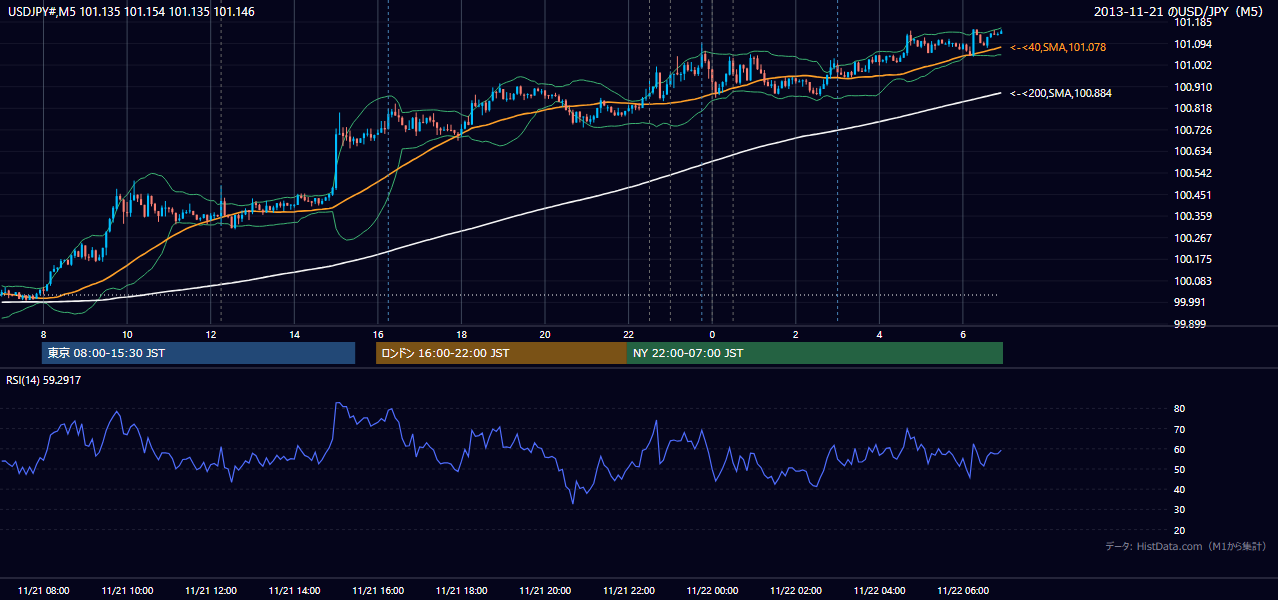Screen dimensions: 1278x600
Task: Click price axis value 100.910
Action: (x=1194, y=87)
